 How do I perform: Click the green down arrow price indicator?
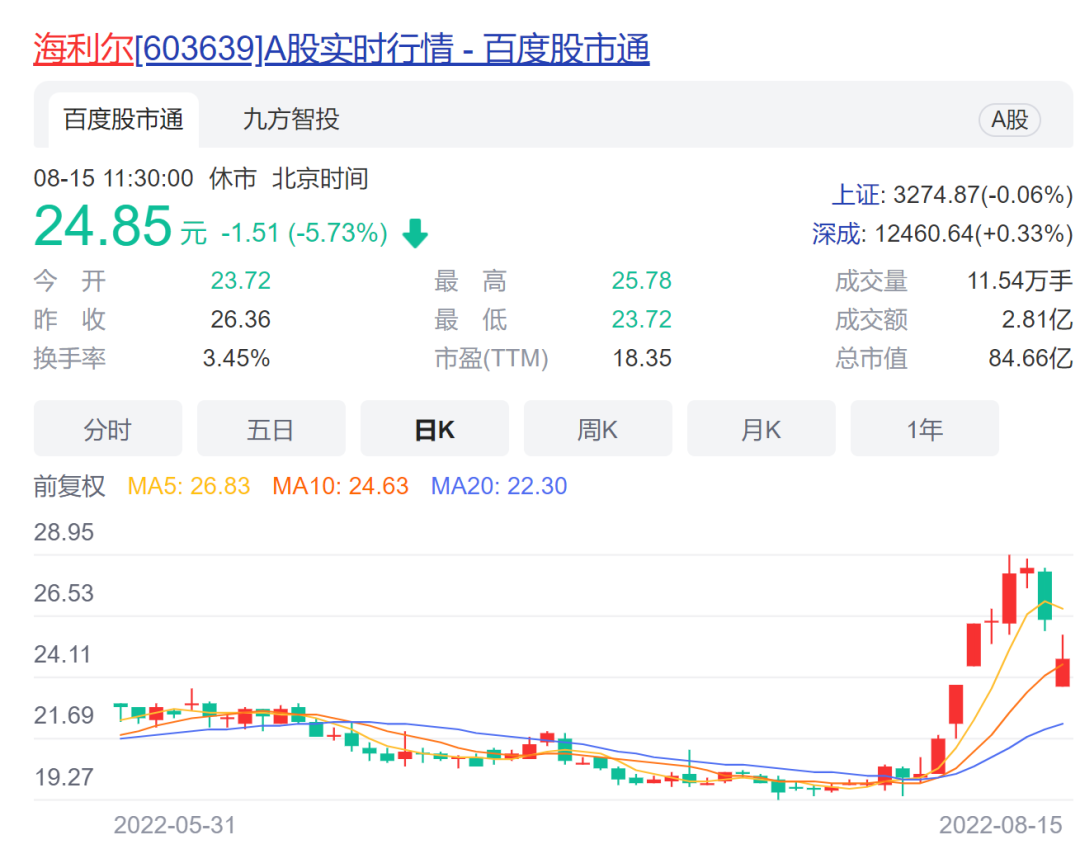point(415,232)
